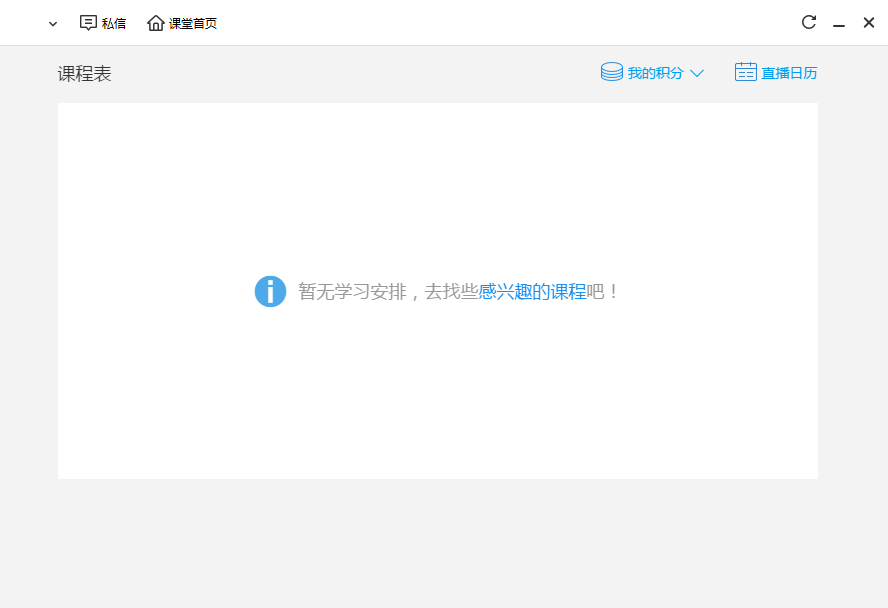Expand the chevron dropdown at top-left
The image size is (888, 608).
tap(51, 22)
